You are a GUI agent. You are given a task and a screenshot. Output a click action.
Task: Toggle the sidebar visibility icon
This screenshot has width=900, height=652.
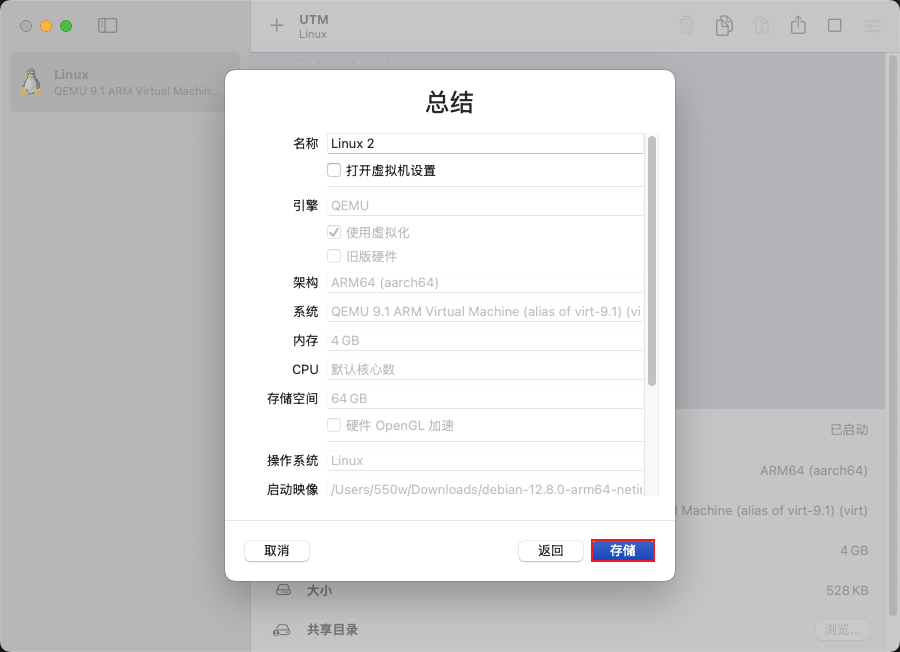[107, 25]
